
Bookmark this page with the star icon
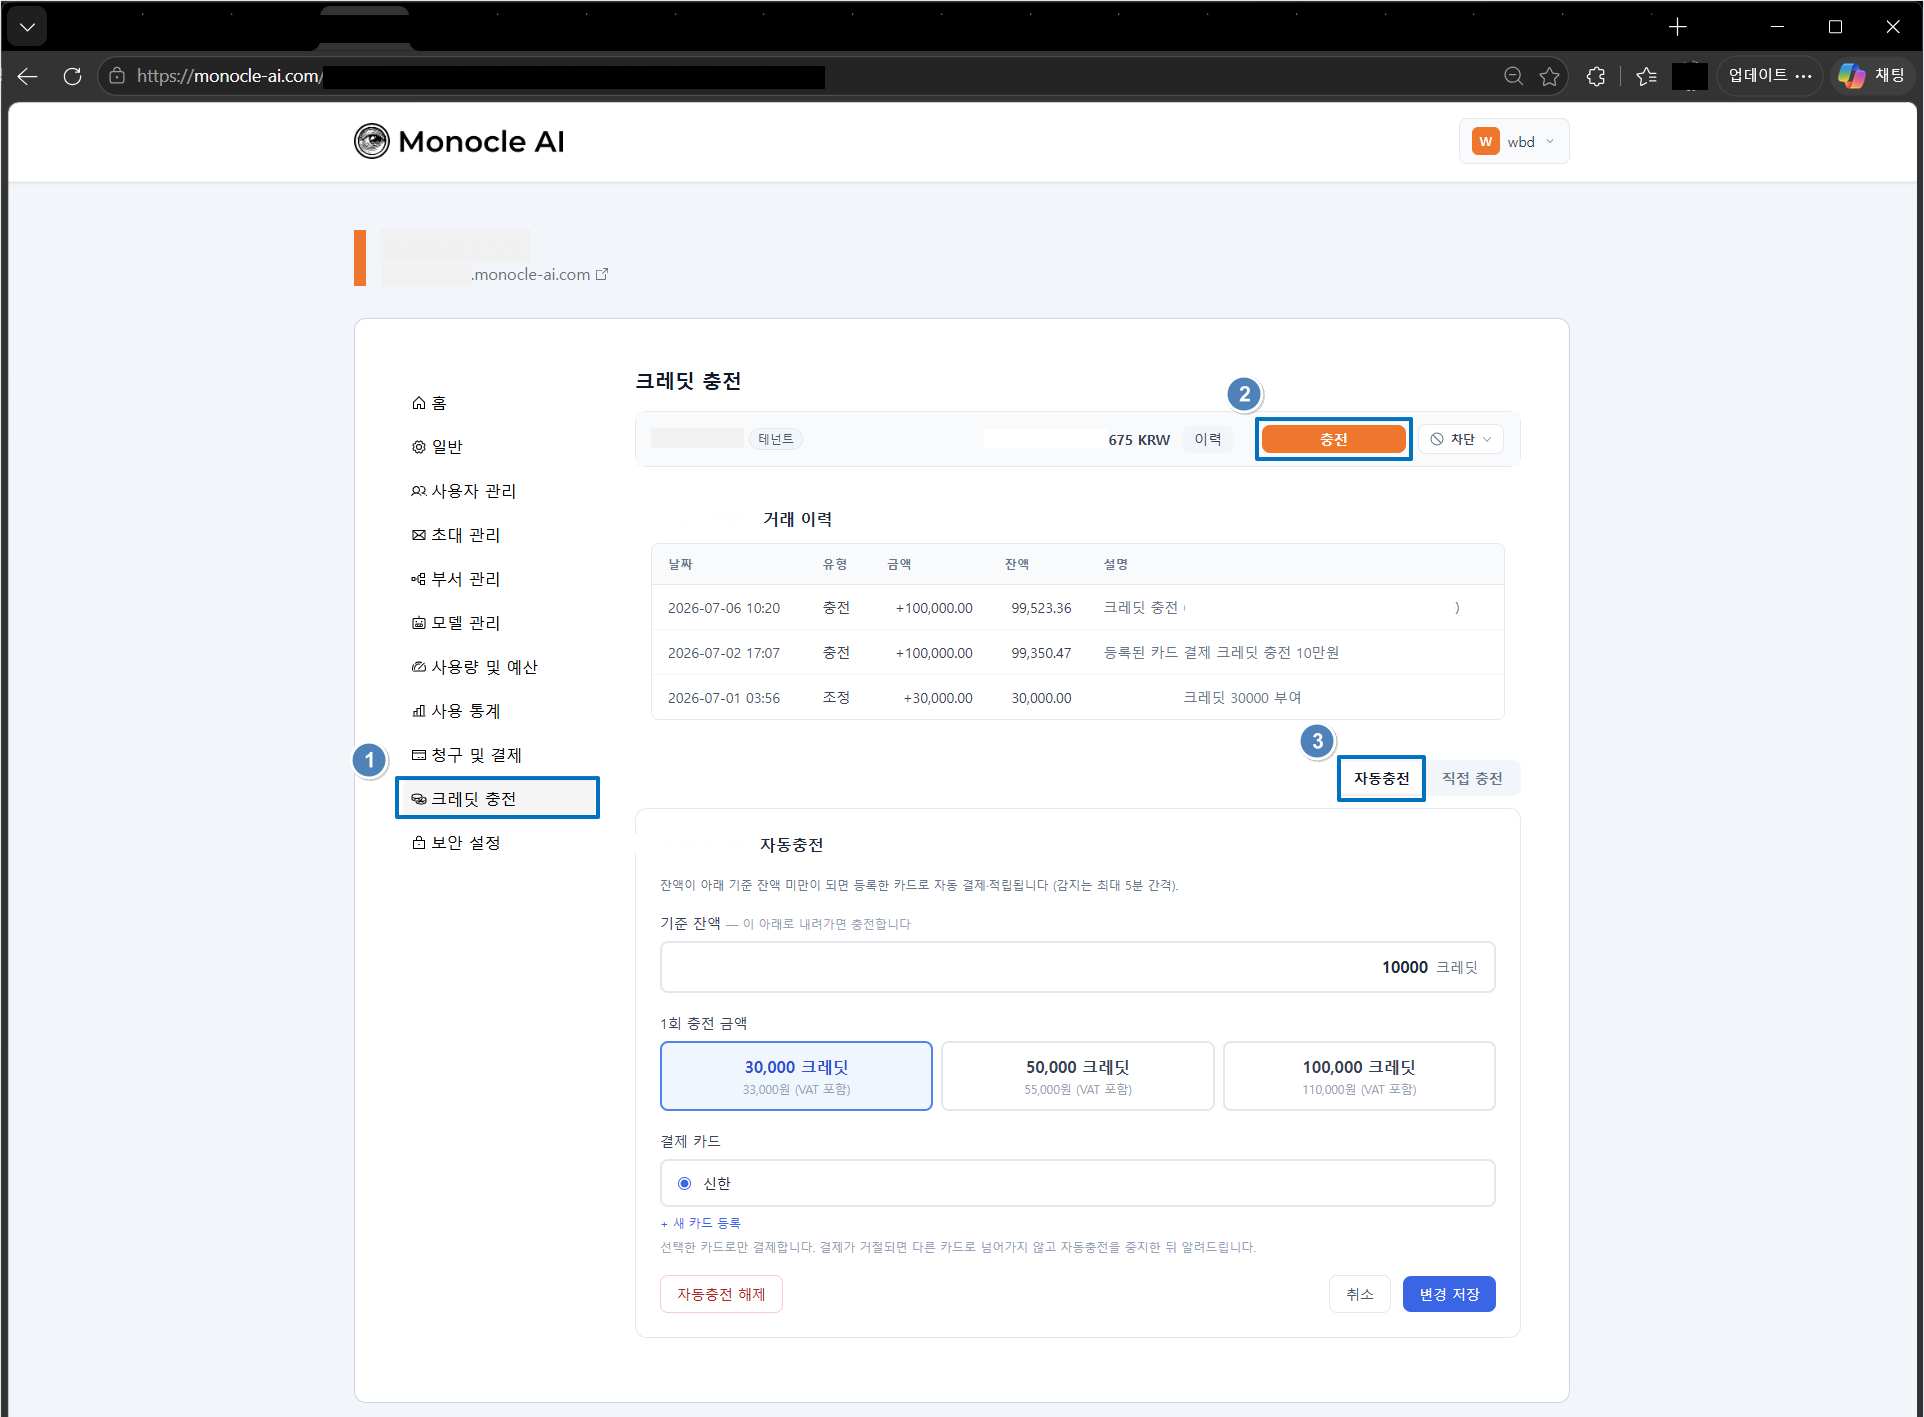coord(1549,76)
